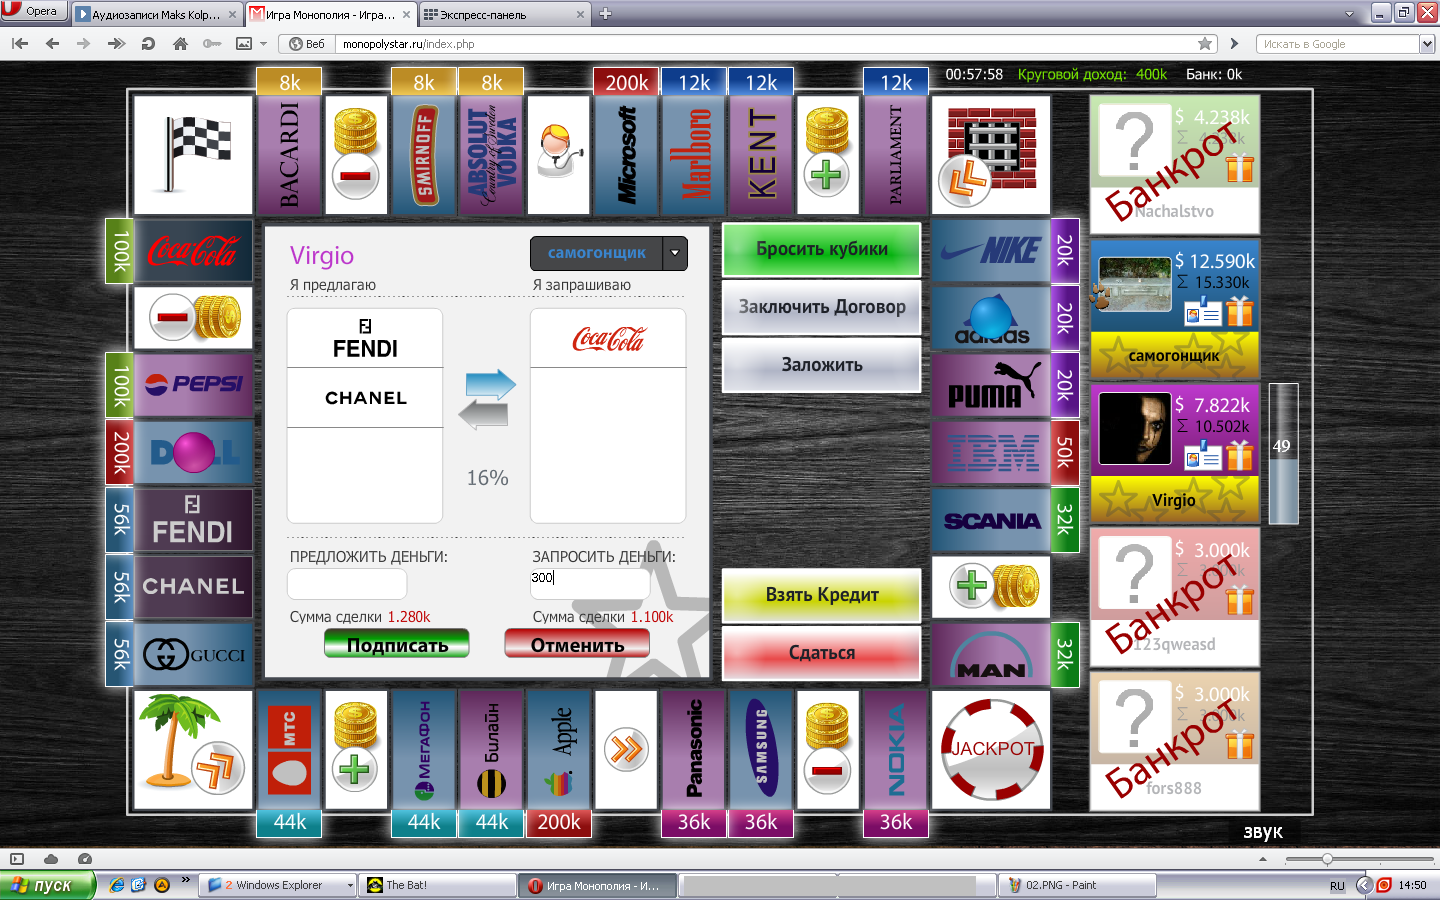Click Бросить кубики button
1440x900 pixels.
pos(821,250)
